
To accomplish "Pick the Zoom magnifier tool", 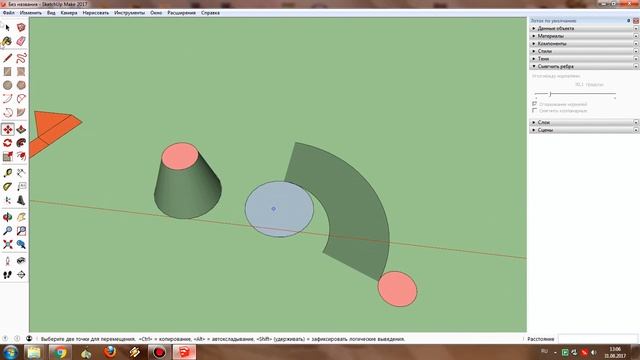I will (7, 231).
